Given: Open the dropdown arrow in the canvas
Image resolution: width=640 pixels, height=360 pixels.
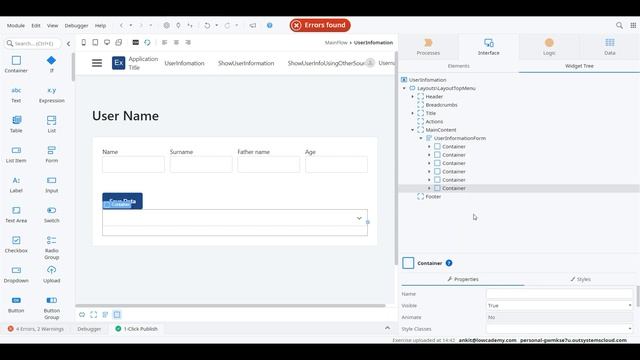Looking at the screenshot, I should [x=359, y=218].
